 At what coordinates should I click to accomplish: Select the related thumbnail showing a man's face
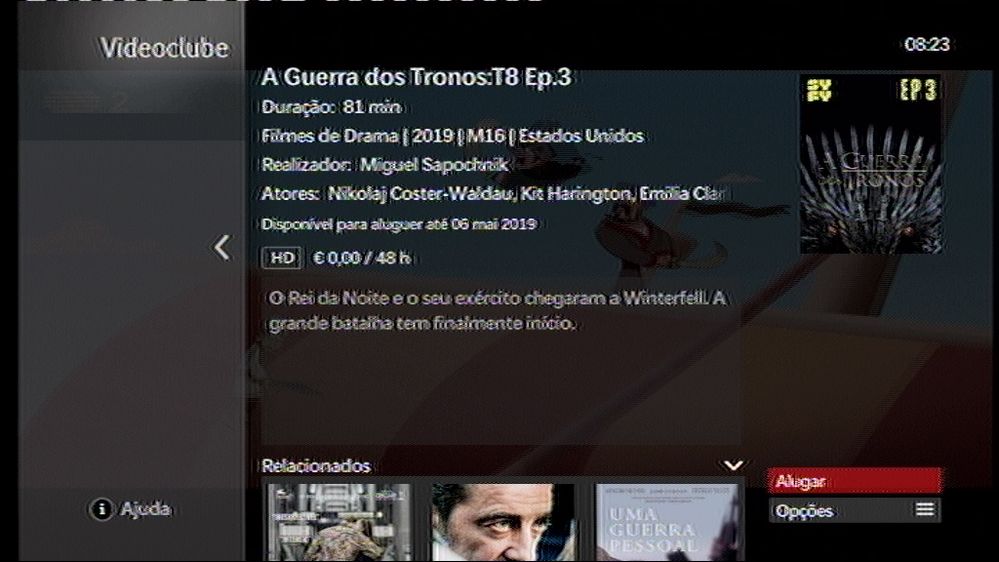(x=503, y=522)
